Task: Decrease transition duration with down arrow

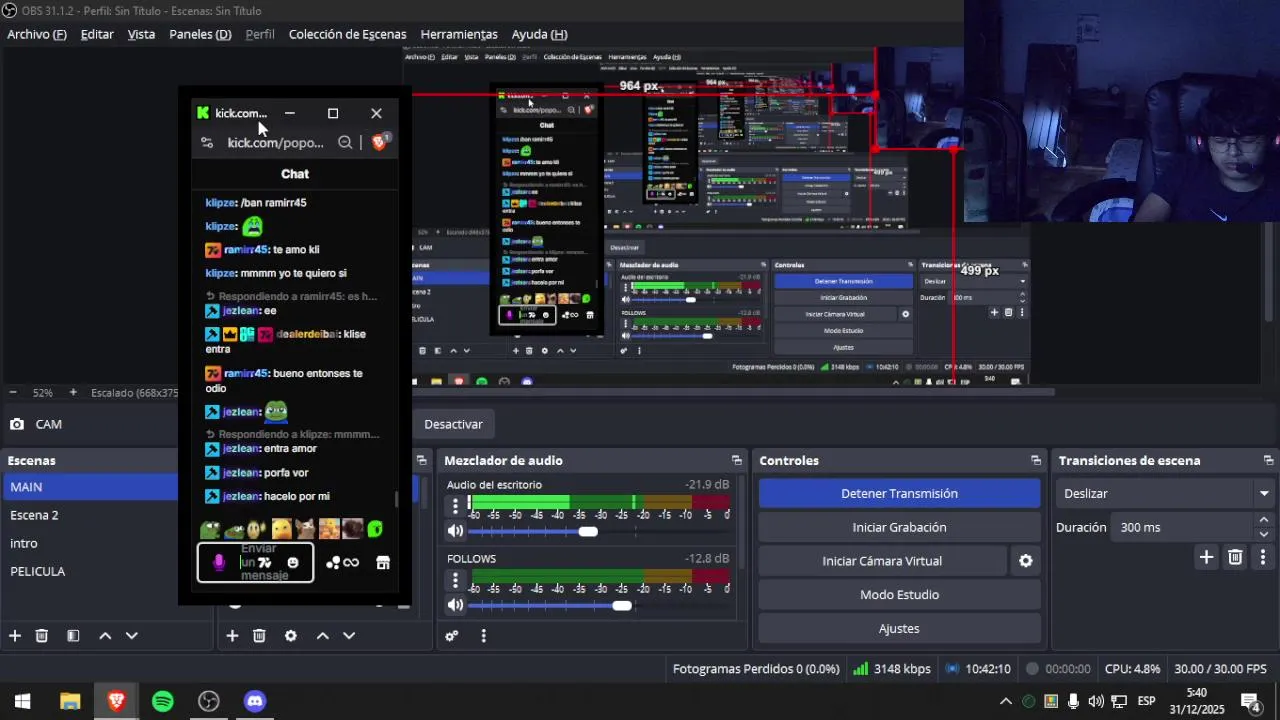Action: 1264,534
